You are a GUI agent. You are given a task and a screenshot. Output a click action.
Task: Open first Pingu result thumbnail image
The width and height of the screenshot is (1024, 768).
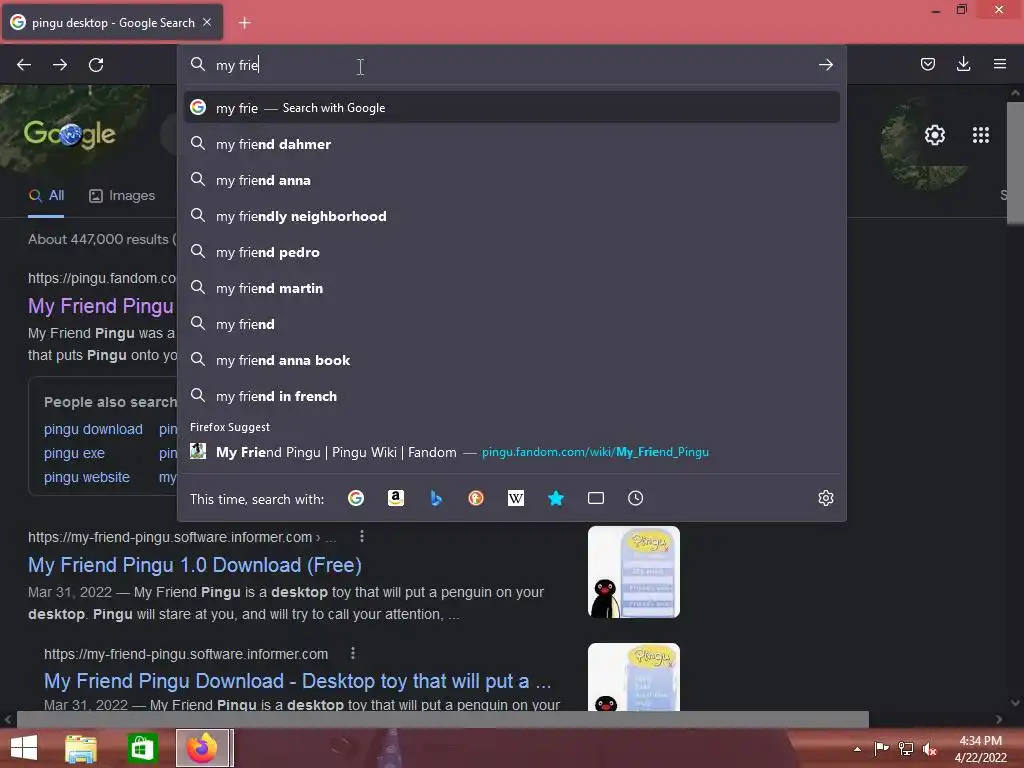point(633,572)
